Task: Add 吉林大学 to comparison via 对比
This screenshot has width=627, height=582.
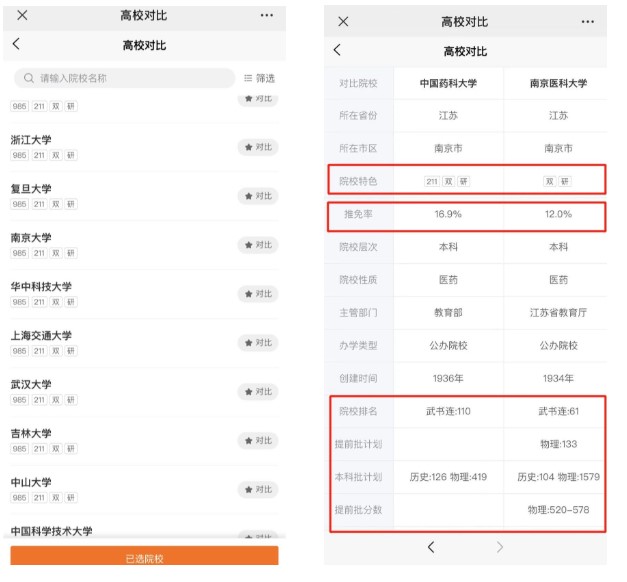Action: (258, 440)
